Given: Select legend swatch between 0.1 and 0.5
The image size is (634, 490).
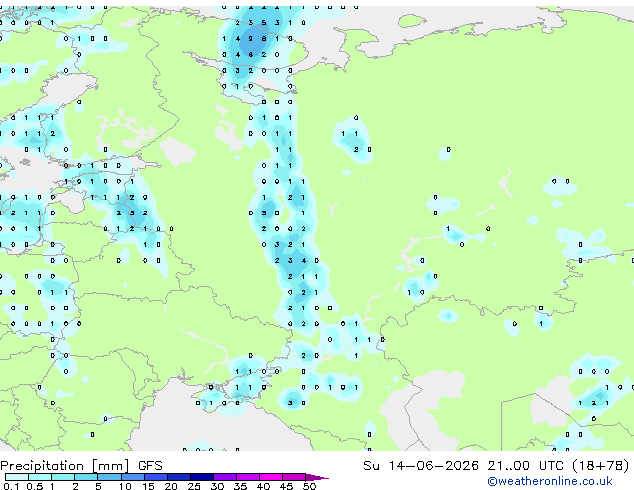Looking at the screenshot, I should click(x=17, y=477).
